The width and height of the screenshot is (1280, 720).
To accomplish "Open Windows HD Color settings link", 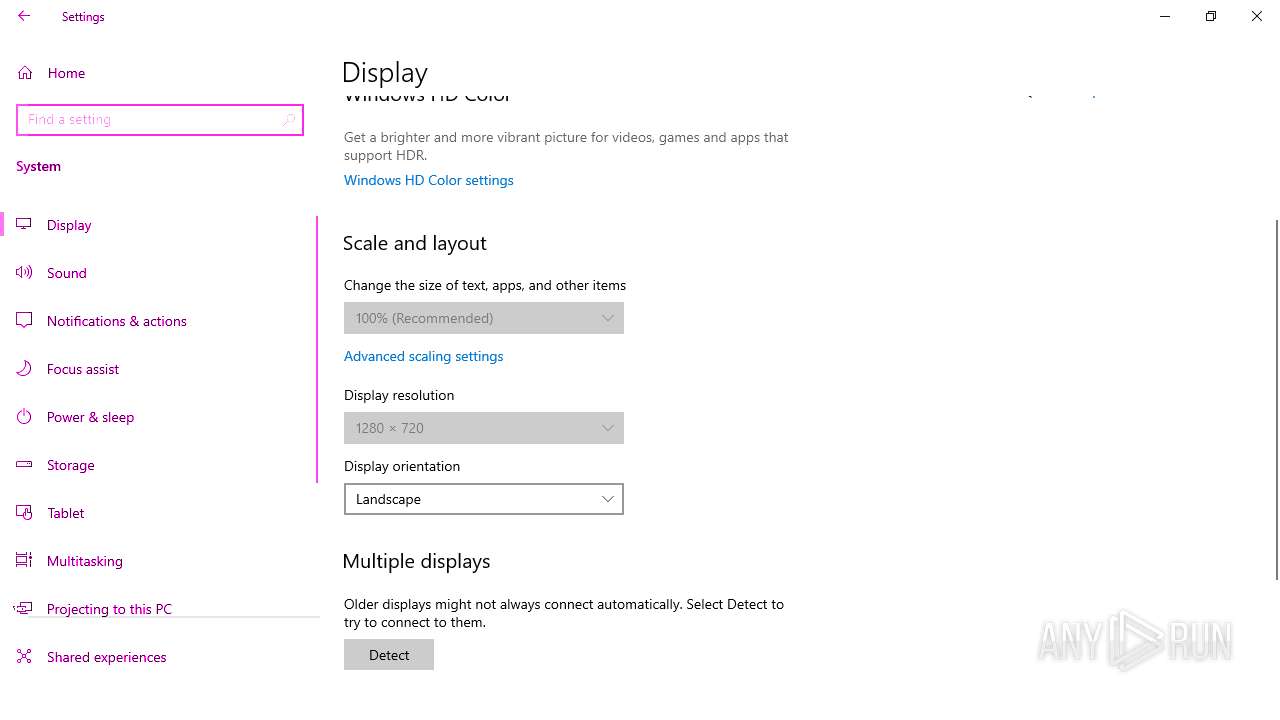I will [429, 180].
